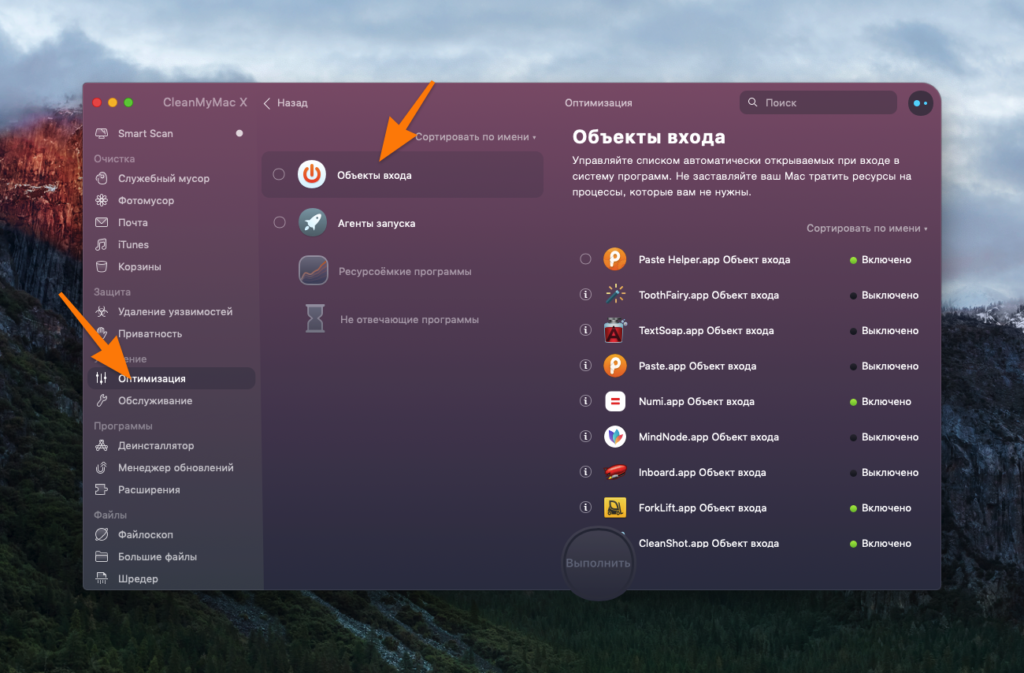This screenshot has width=1024, height=673.
Task: Select the Корзины bin icon
Action: (x=102, y=267)
